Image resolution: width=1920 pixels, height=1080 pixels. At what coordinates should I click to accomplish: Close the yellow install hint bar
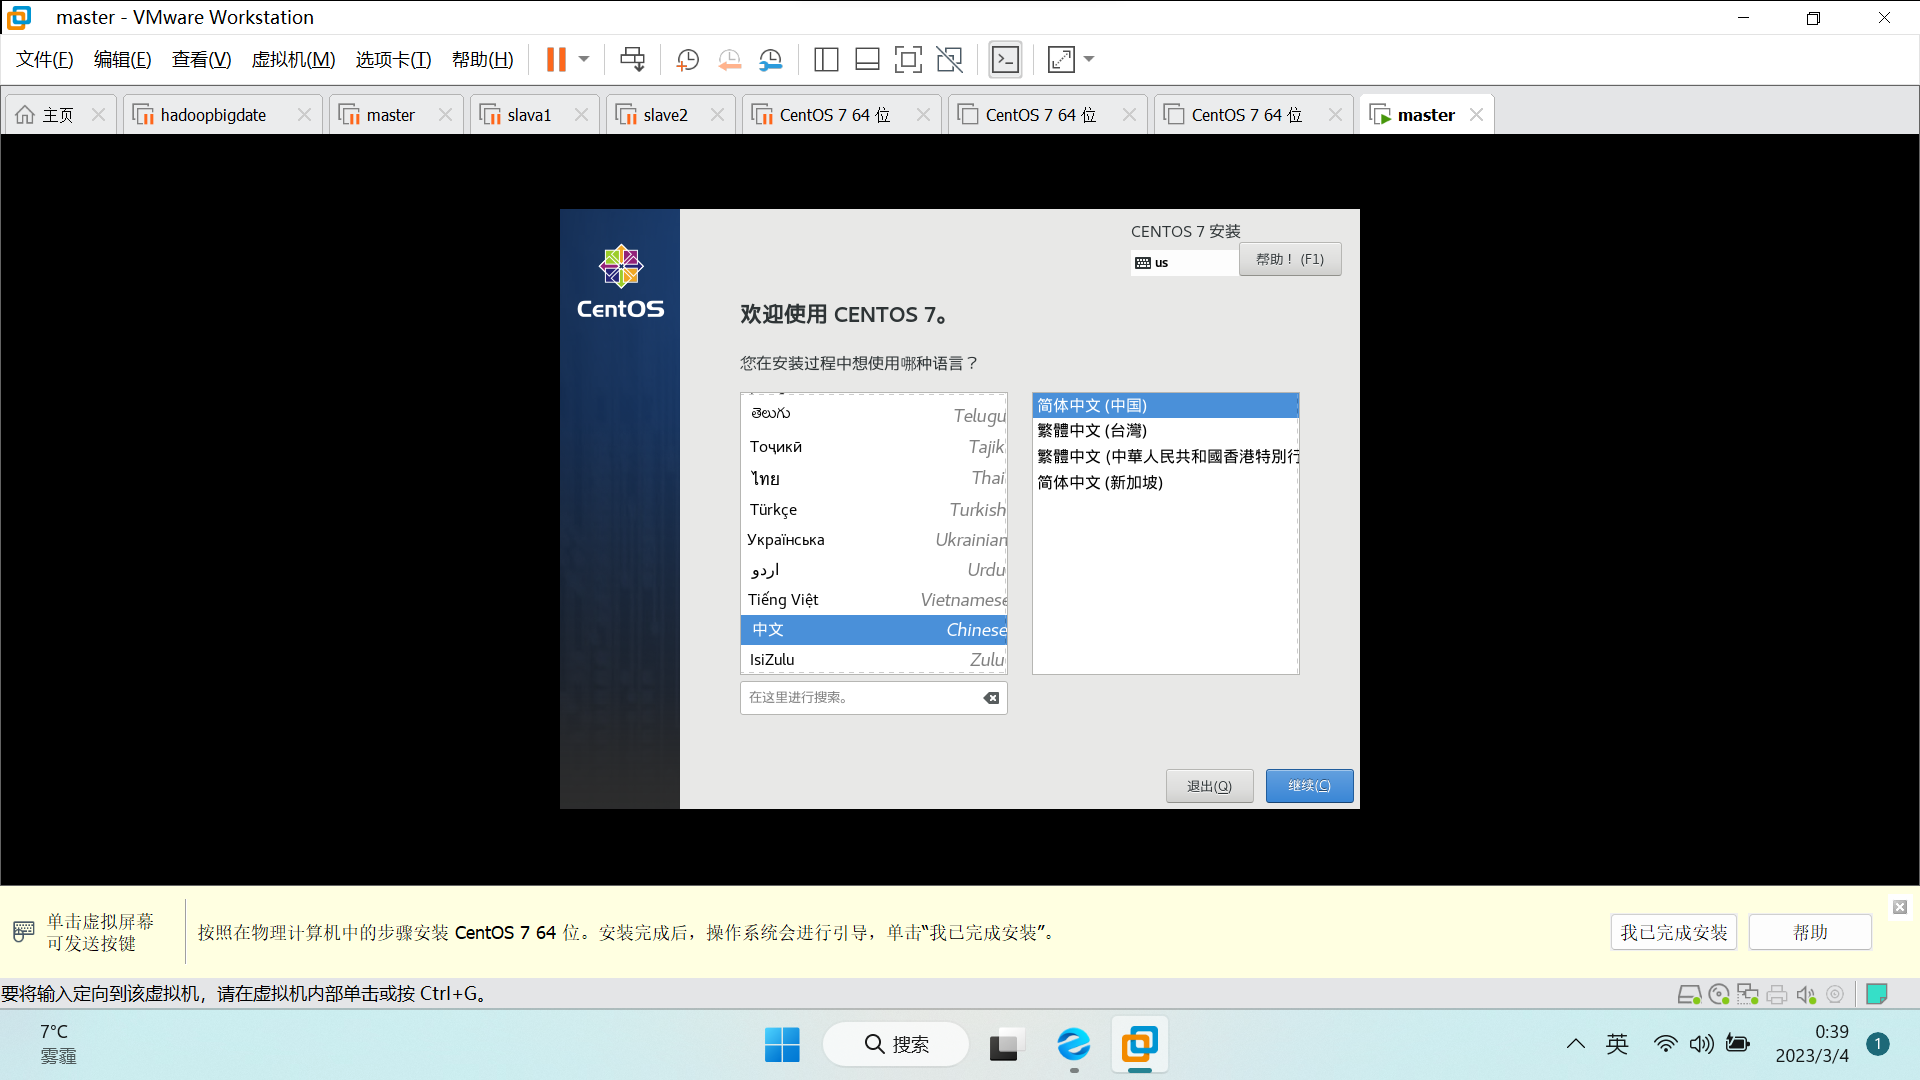(1899, 907)
